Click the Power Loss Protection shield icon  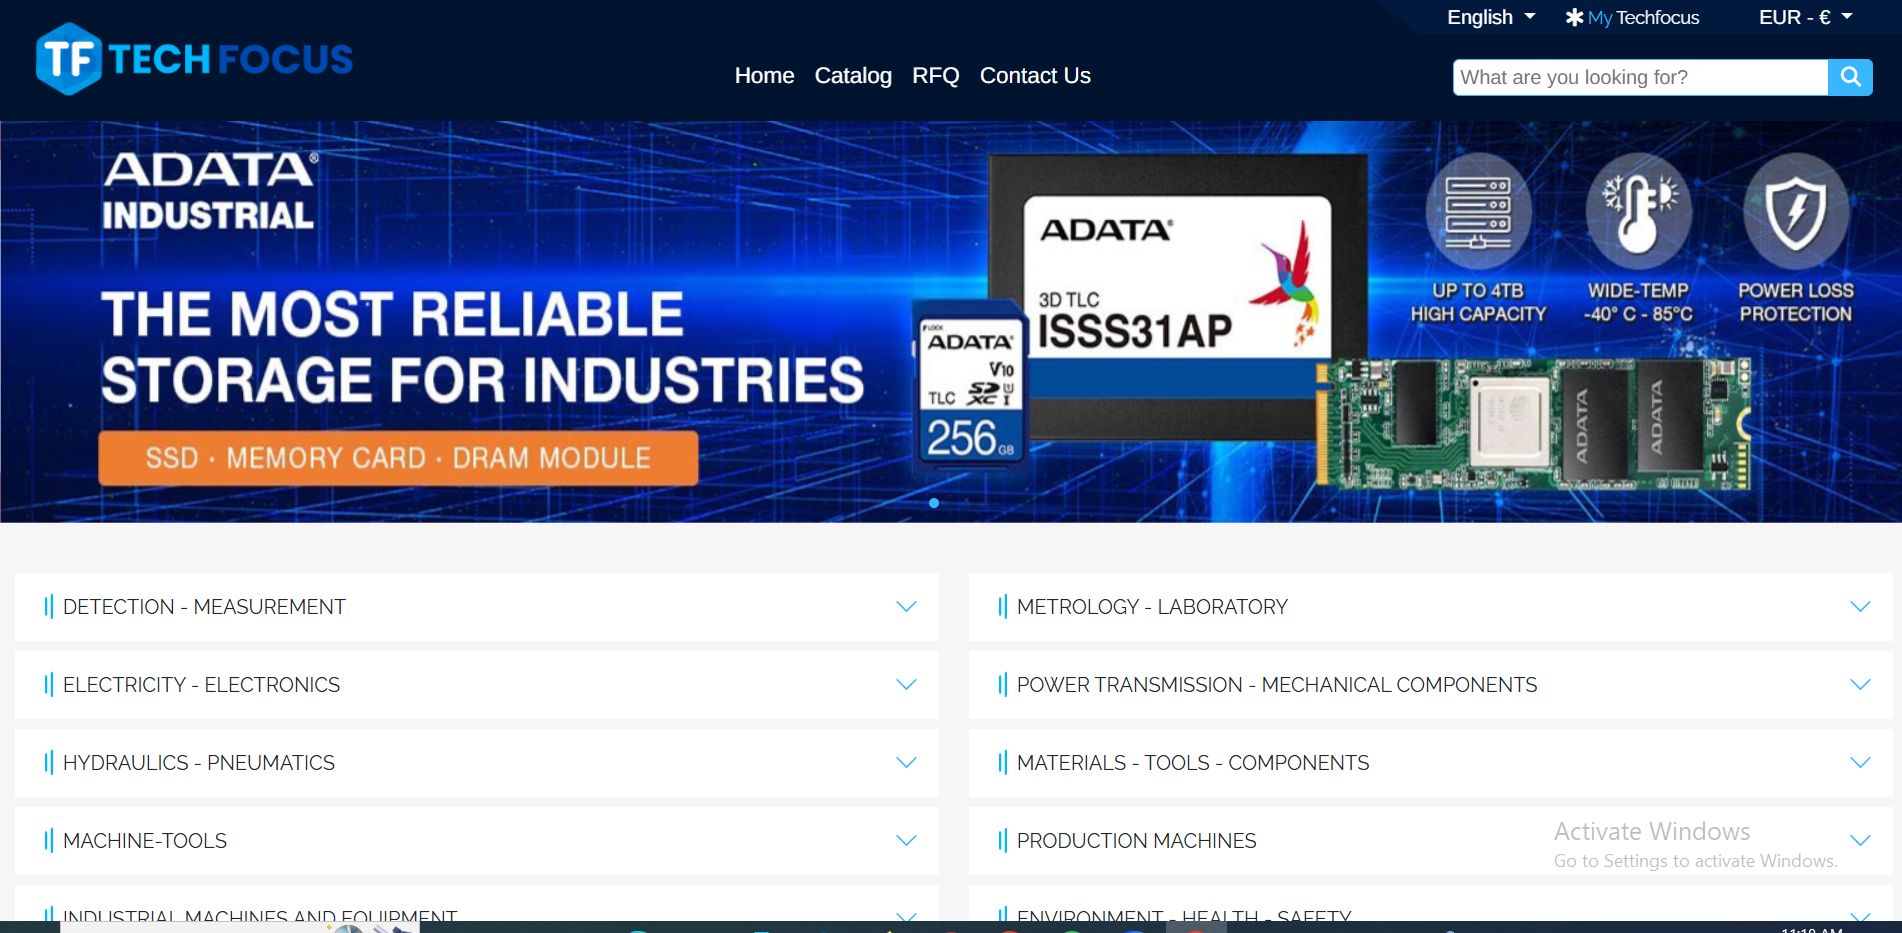point(1797,212)
